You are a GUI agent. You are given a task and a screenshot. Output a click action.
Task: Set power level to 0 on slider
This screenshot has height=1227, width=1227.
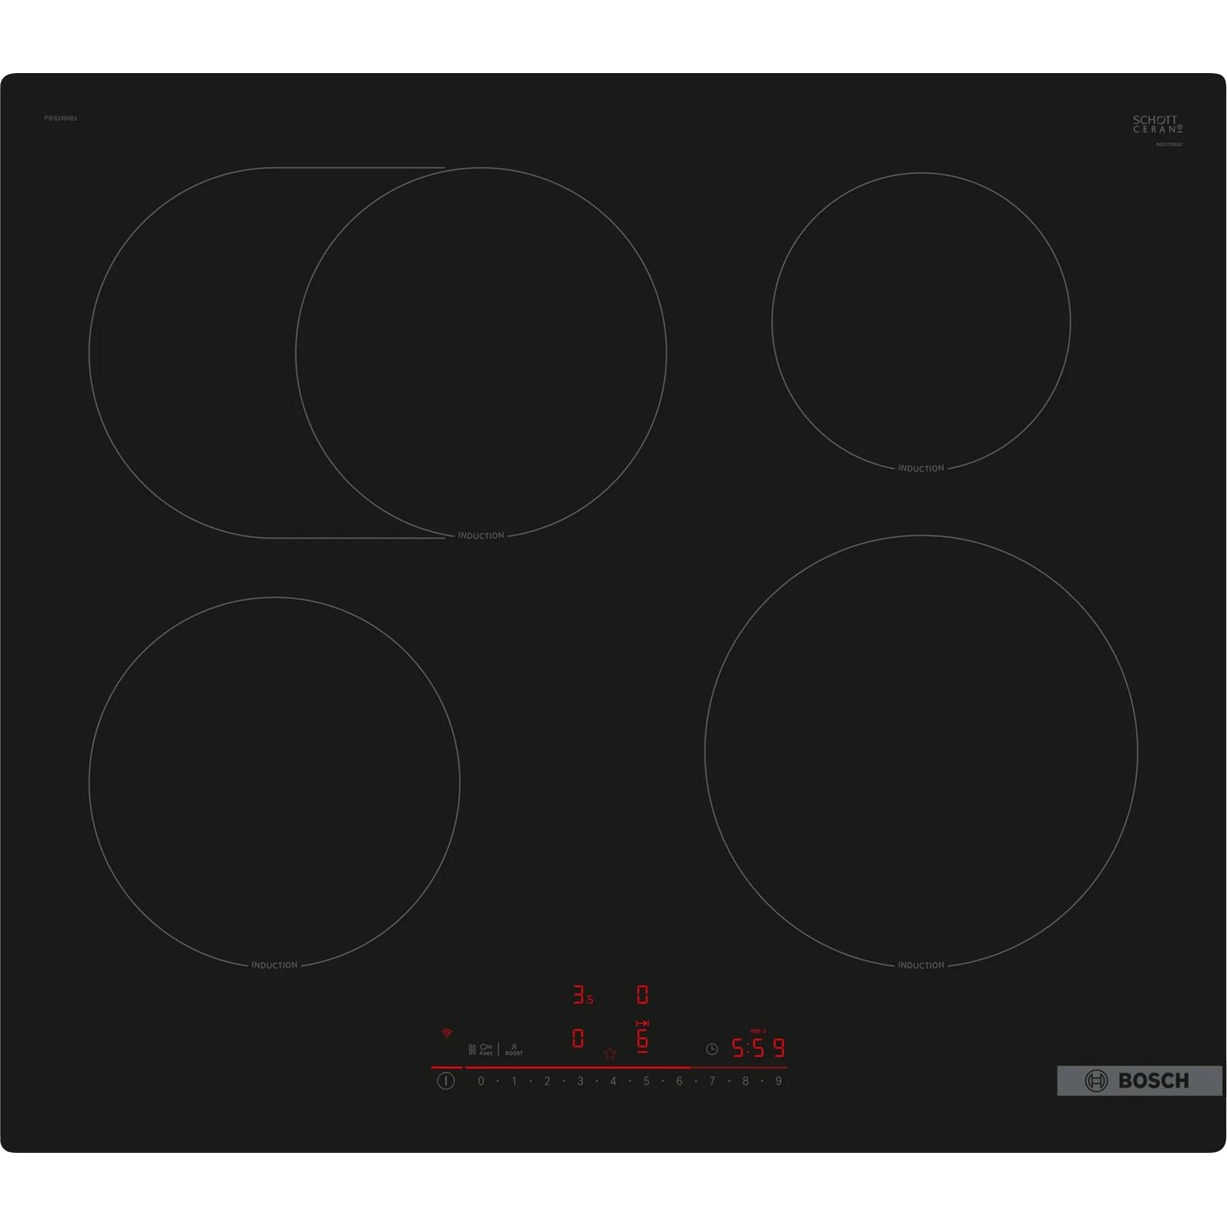click(x=481, y=1081)
